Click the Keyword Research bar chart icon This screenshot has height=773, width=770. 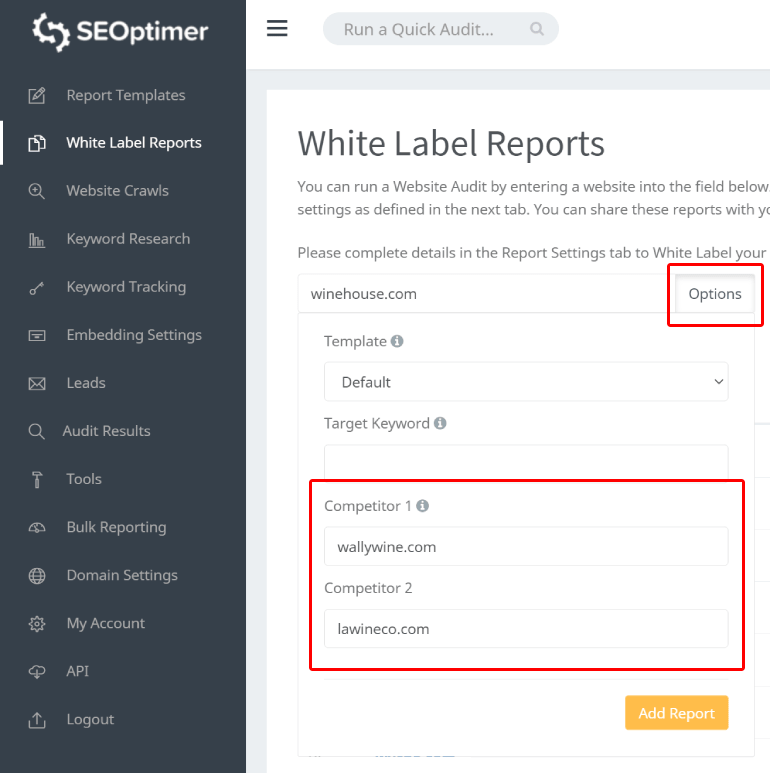point(37,240)
